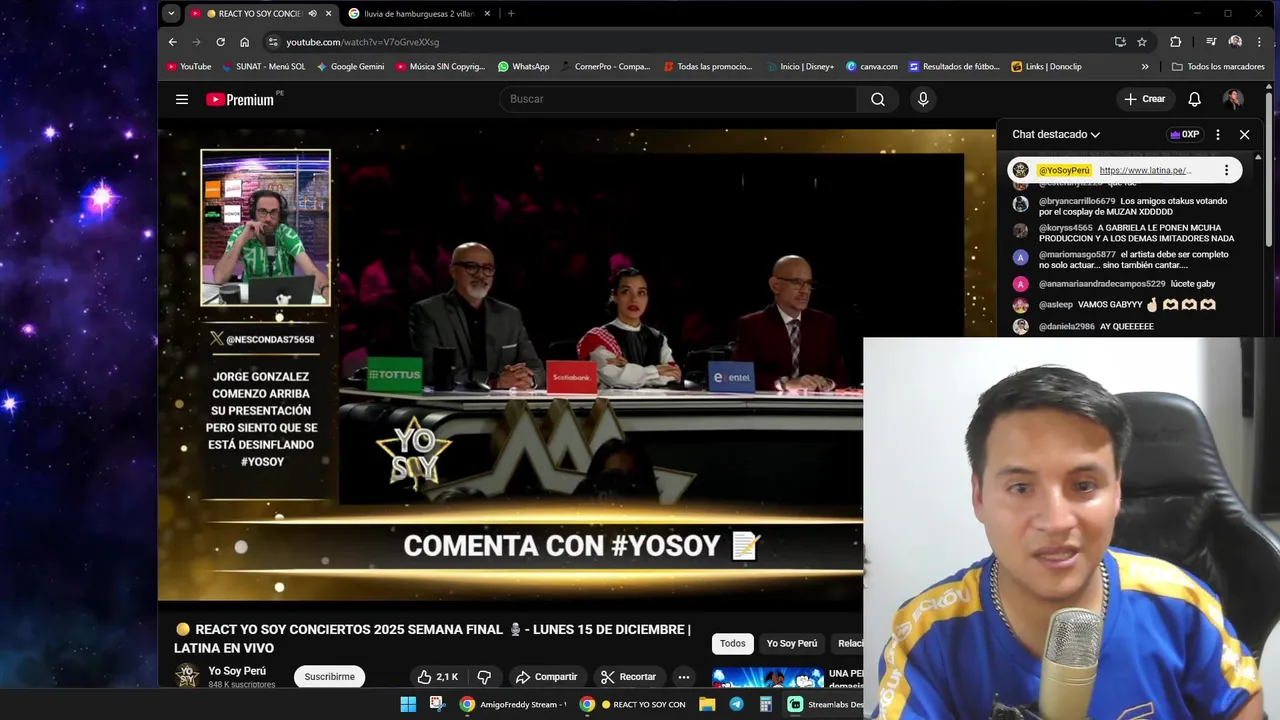Screen dimensions: 1280x720
Task: Open the Chrome extensions puzzle icon
Action: 1175,42
